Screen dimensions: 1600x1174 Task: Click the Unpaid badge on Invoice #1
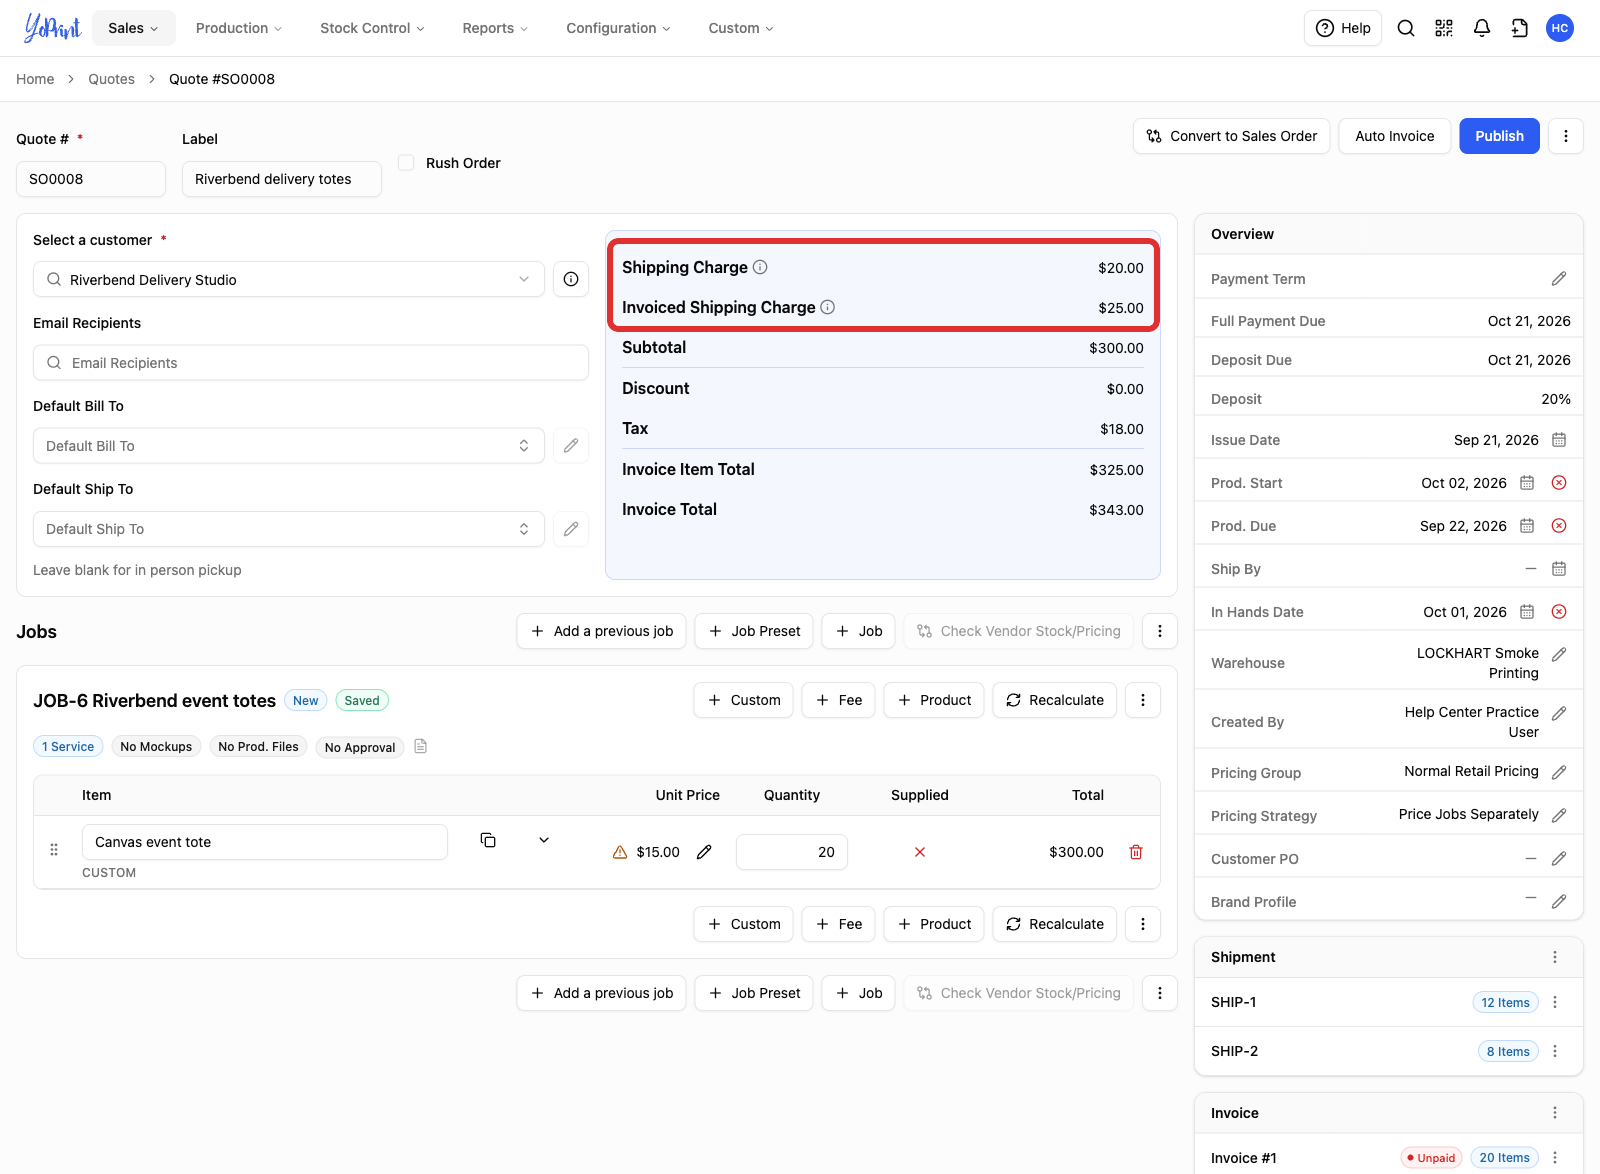tap(1431, 1158)
